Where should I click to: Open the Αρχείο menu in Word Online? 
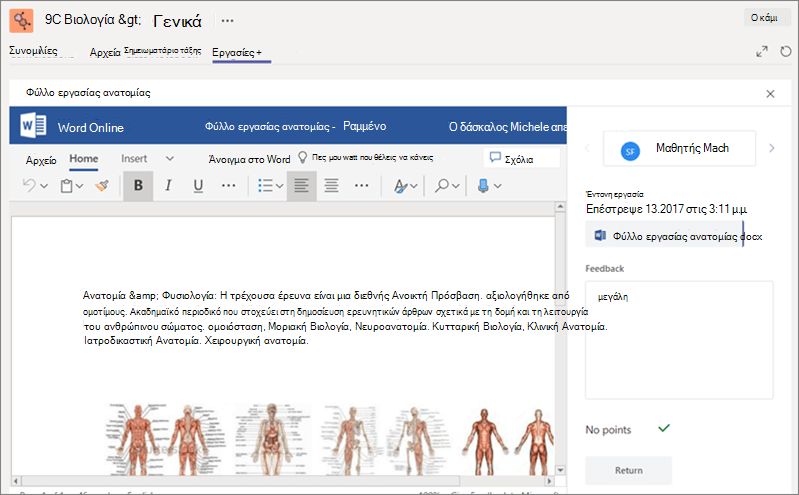[x=41, y=160]
